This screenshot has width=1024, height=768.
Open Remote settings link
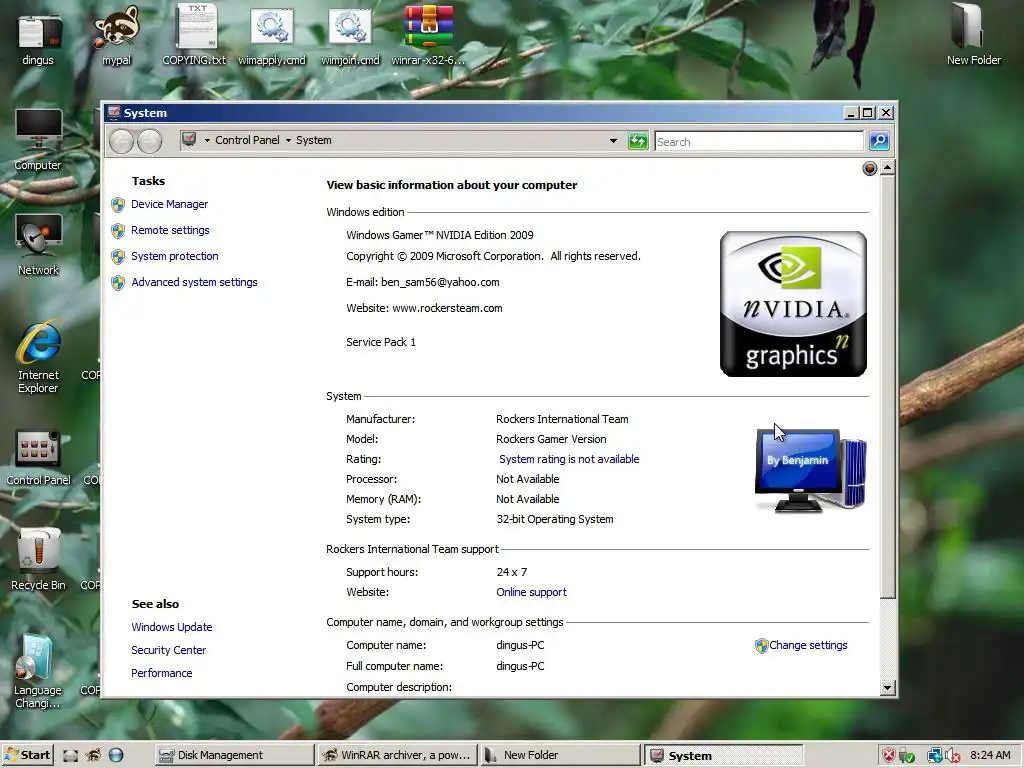tap(170, 231)
